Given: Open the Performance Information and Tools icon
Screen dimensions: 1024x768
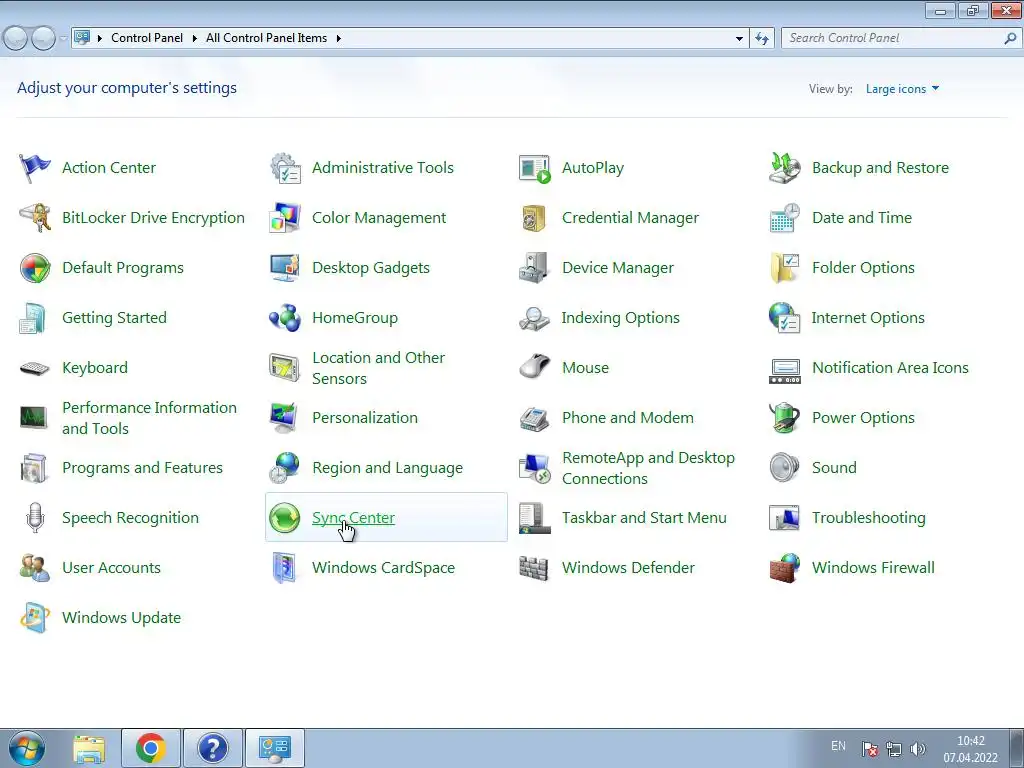Looking at the screenshot, I should [33, 417].
